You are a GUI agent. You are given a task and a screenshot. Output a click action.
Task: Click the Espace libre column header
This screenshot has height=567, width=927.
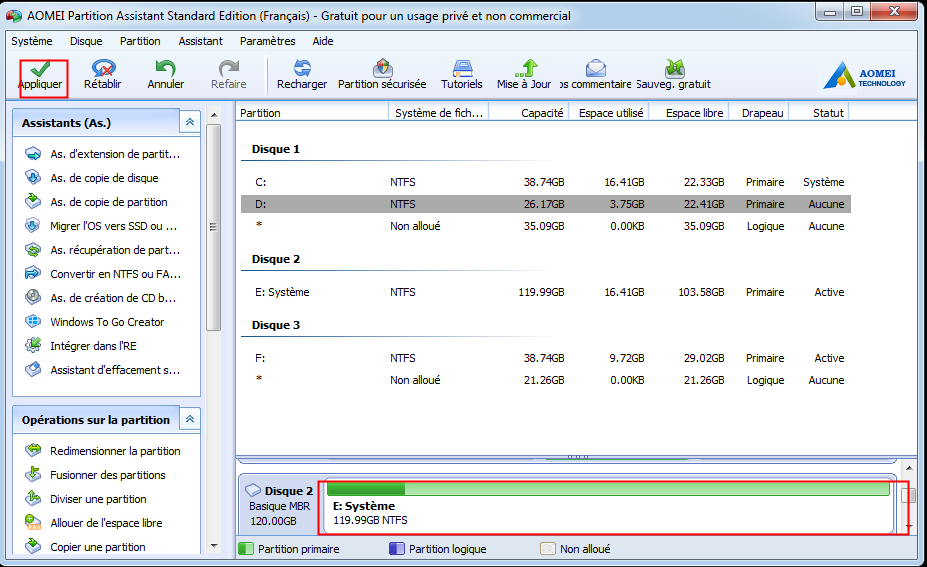point(694,113)
